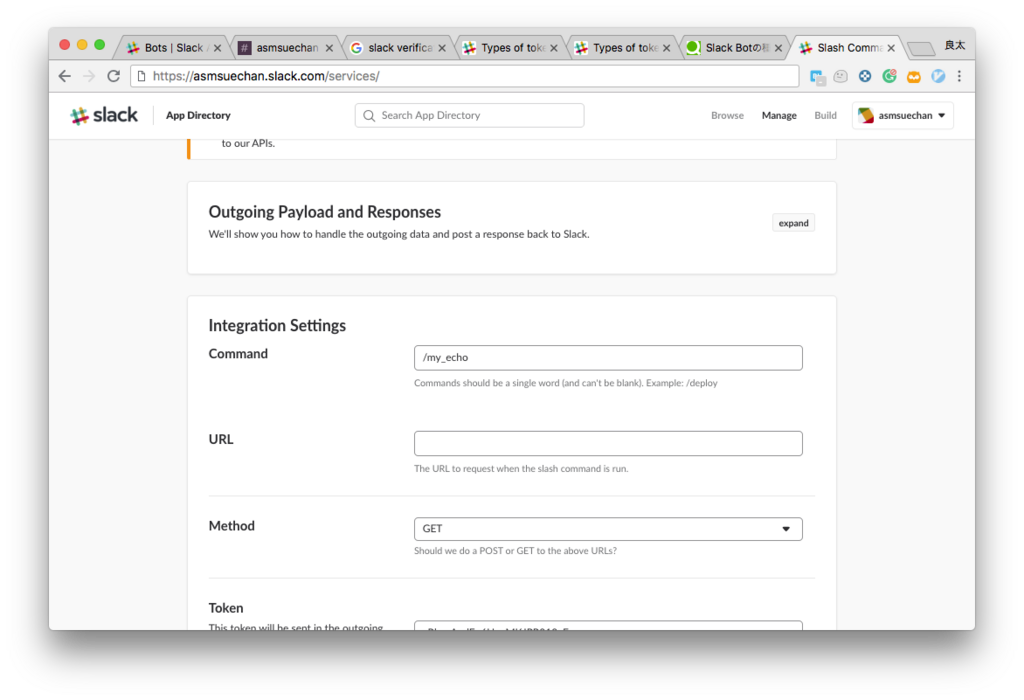Click the Command field containing /my_echo

coord(608,358)
